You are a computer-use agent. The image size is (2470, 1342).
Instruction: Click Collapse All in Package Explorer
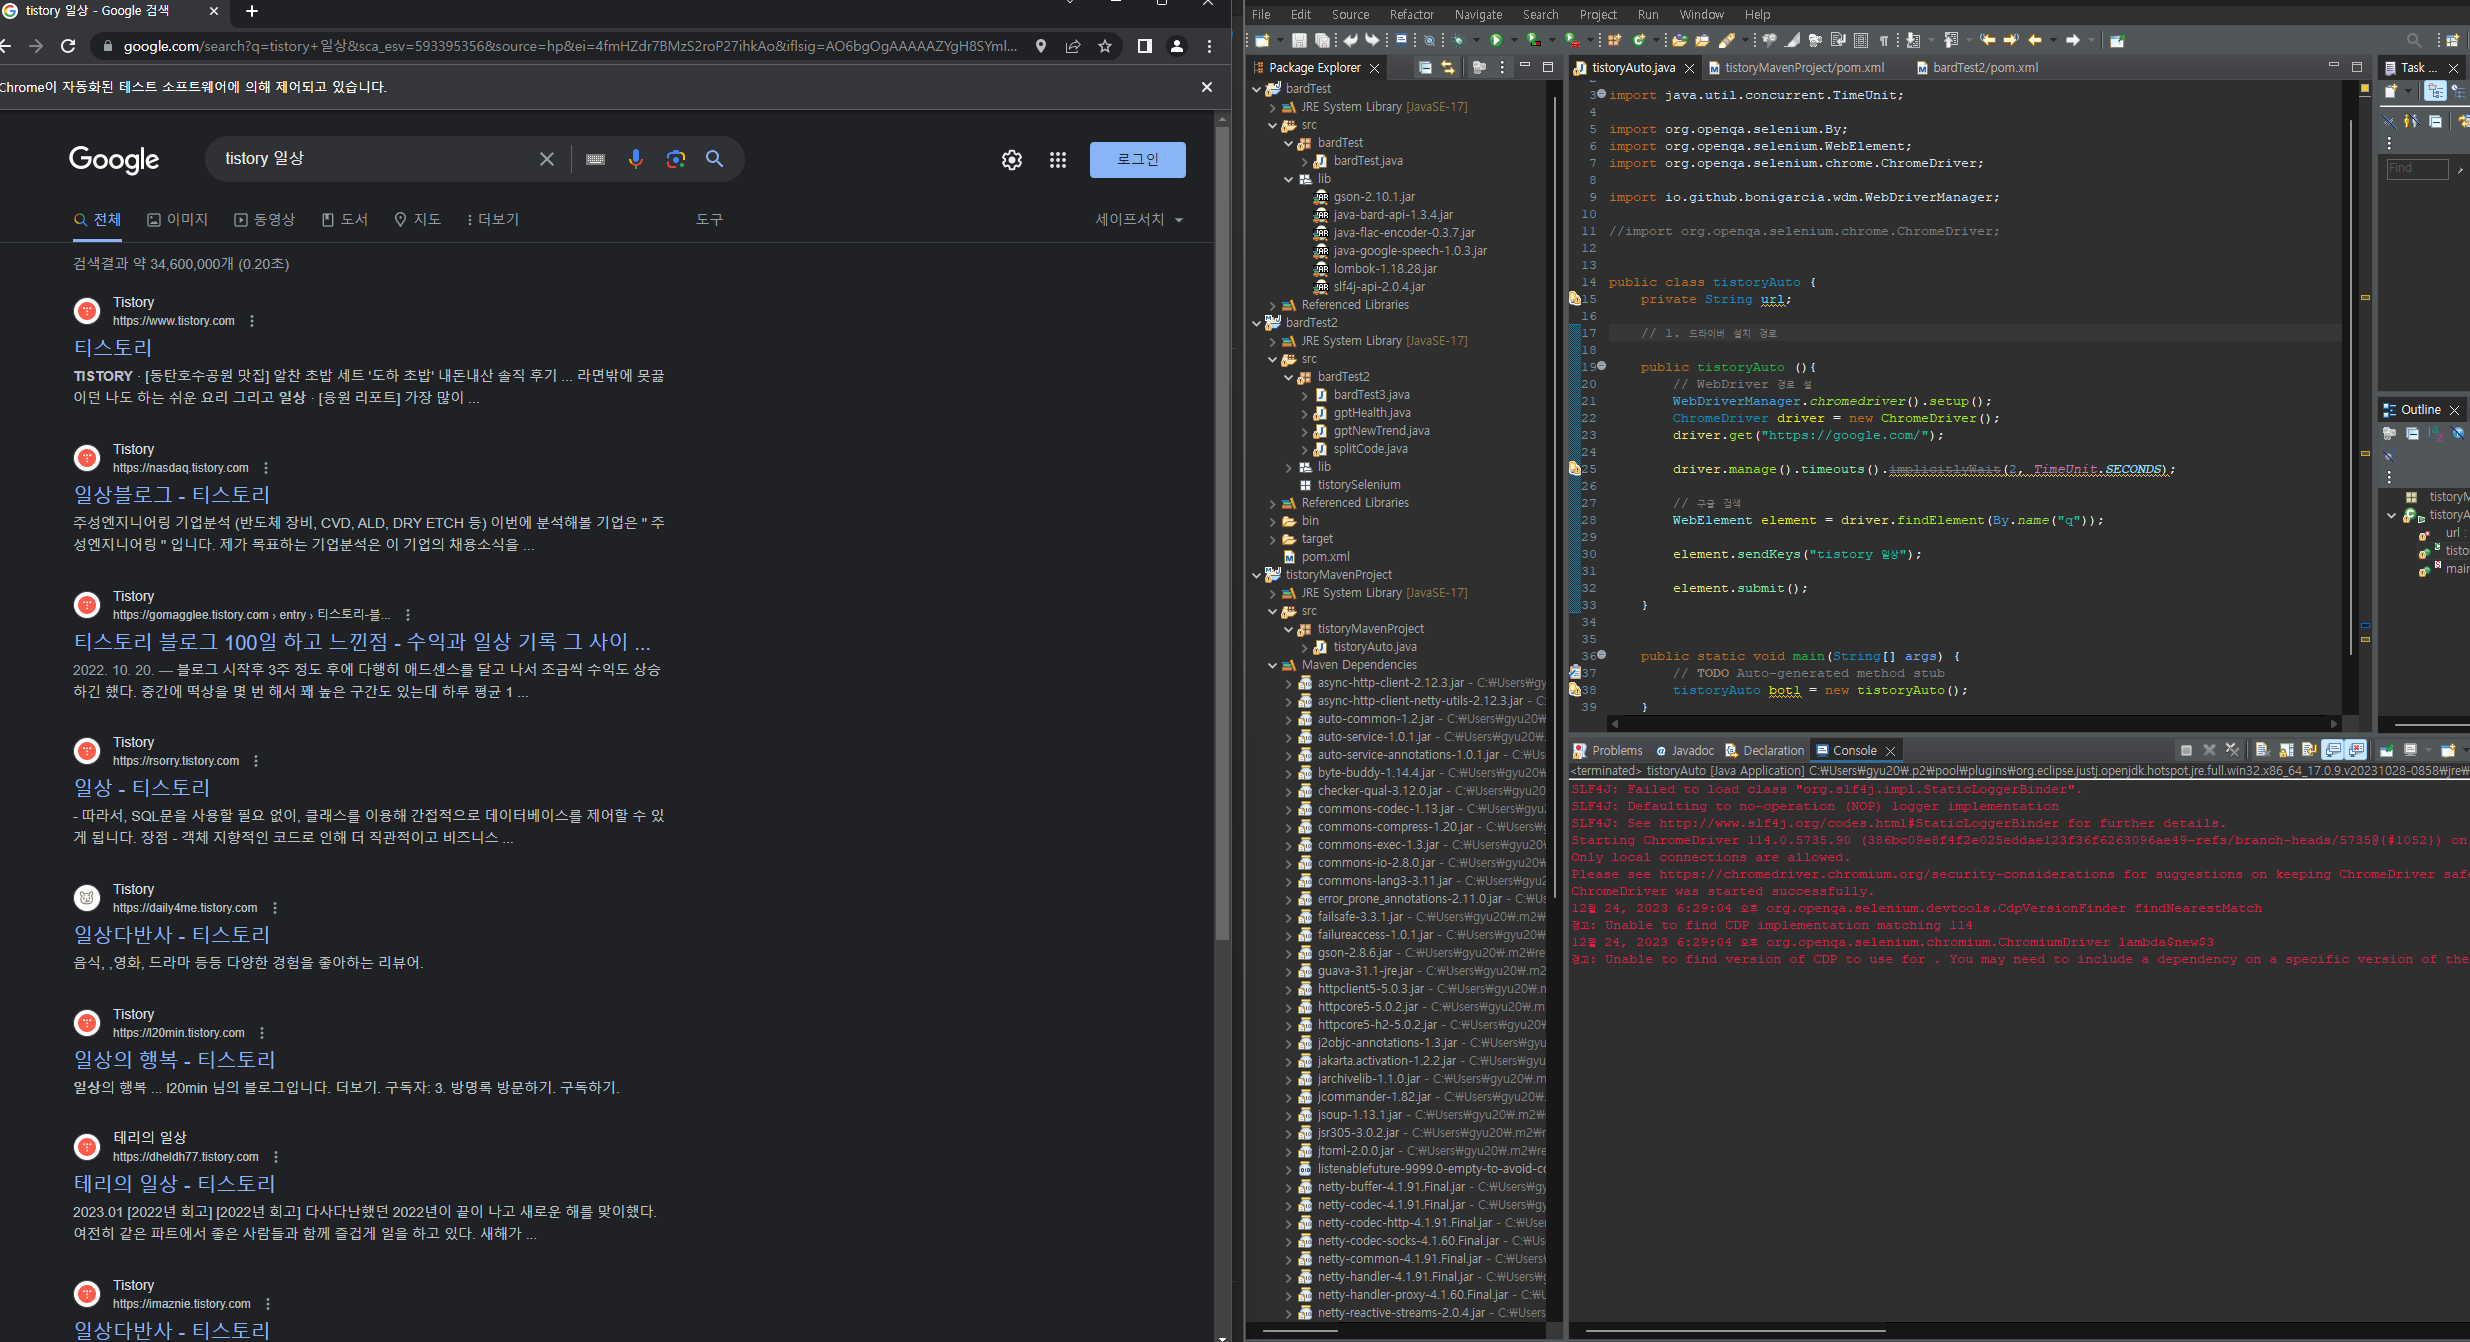click(x=1425, y=68)
